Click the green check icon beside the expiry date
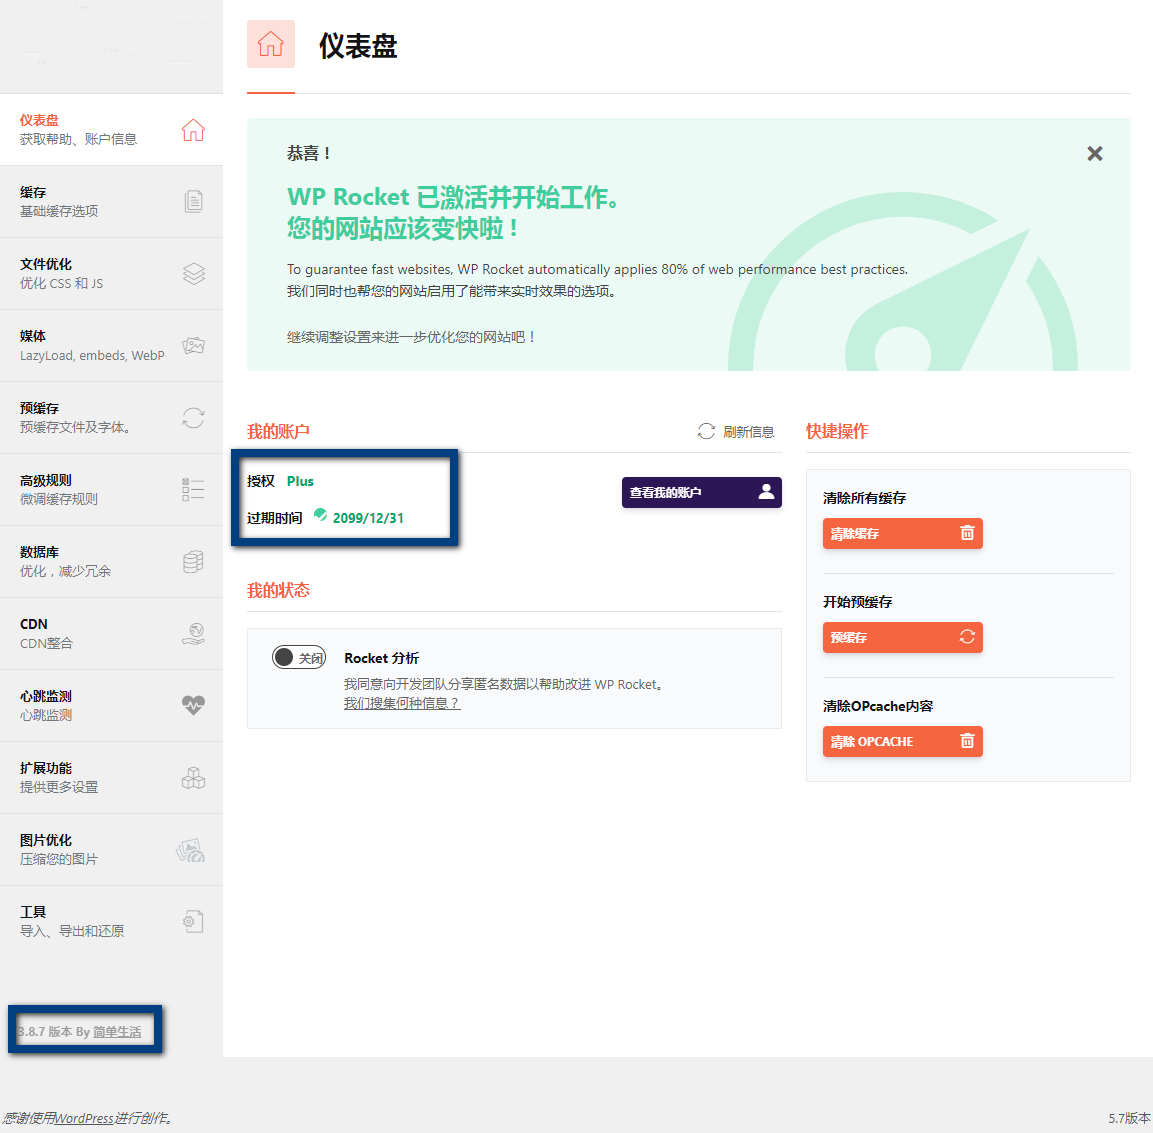The image size is (1153, 1133). 321,515
